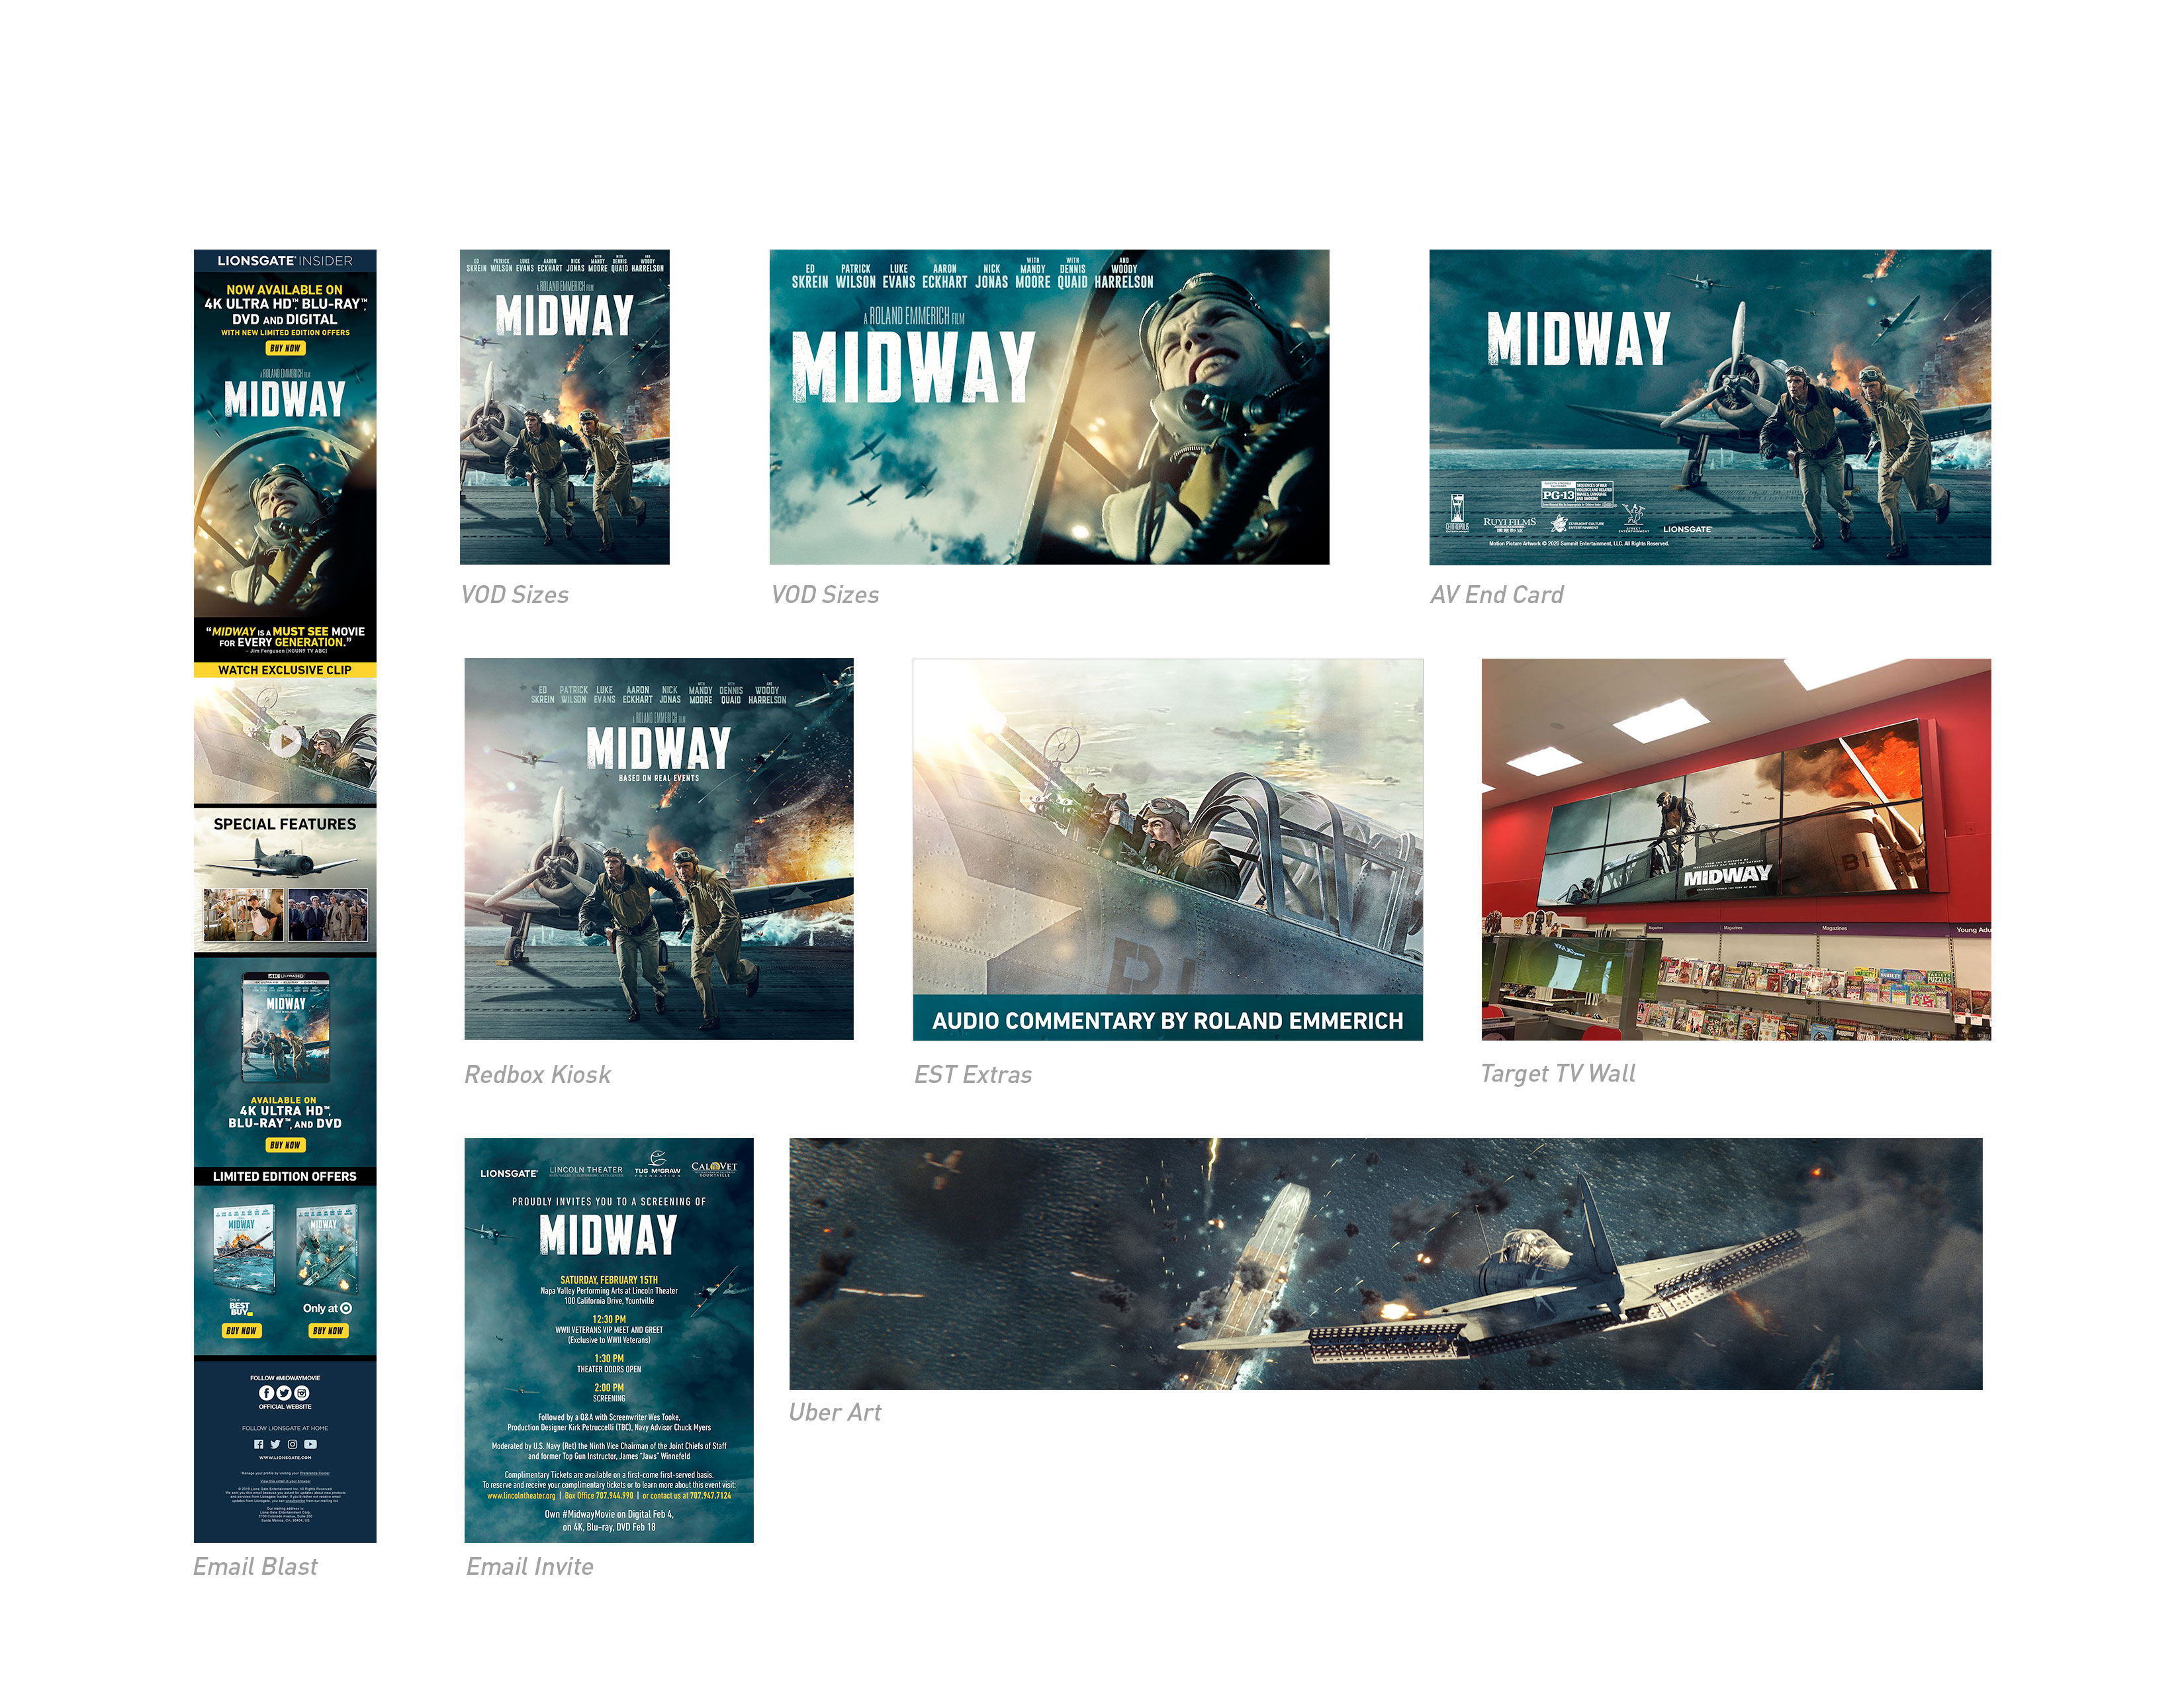Click the Target TV Wall photo

(x=1735, y=848)
